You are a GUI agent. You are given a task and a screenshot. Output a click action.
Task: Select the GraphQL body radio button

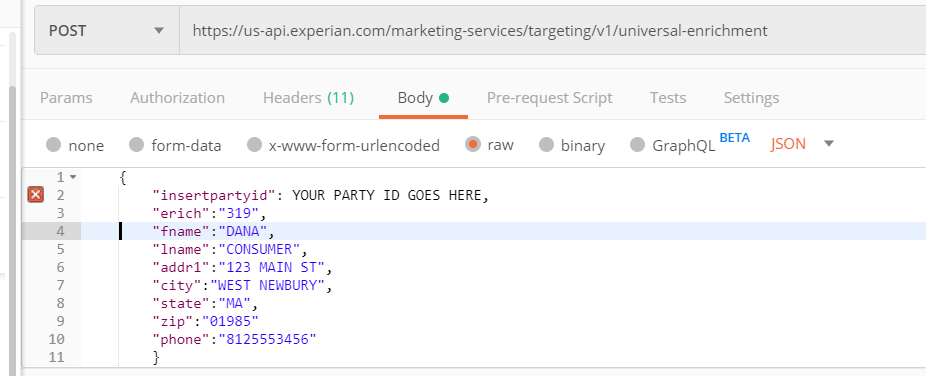(637, 145)
